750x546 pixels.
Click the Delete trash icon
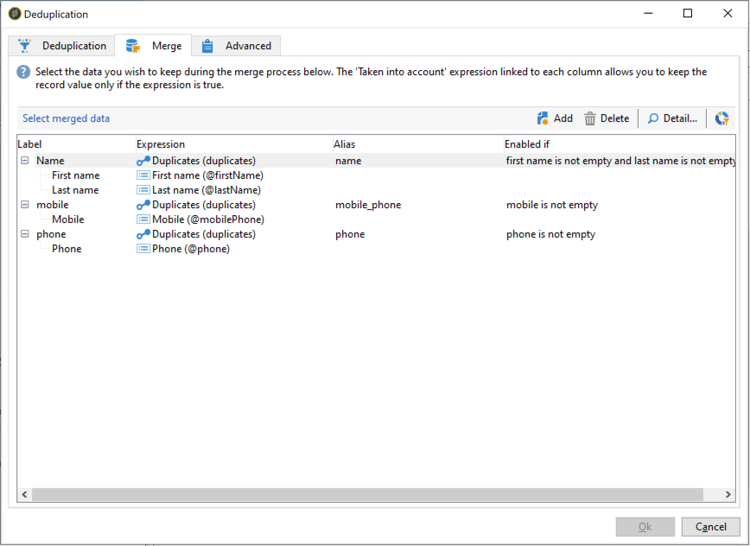(590, 118)
